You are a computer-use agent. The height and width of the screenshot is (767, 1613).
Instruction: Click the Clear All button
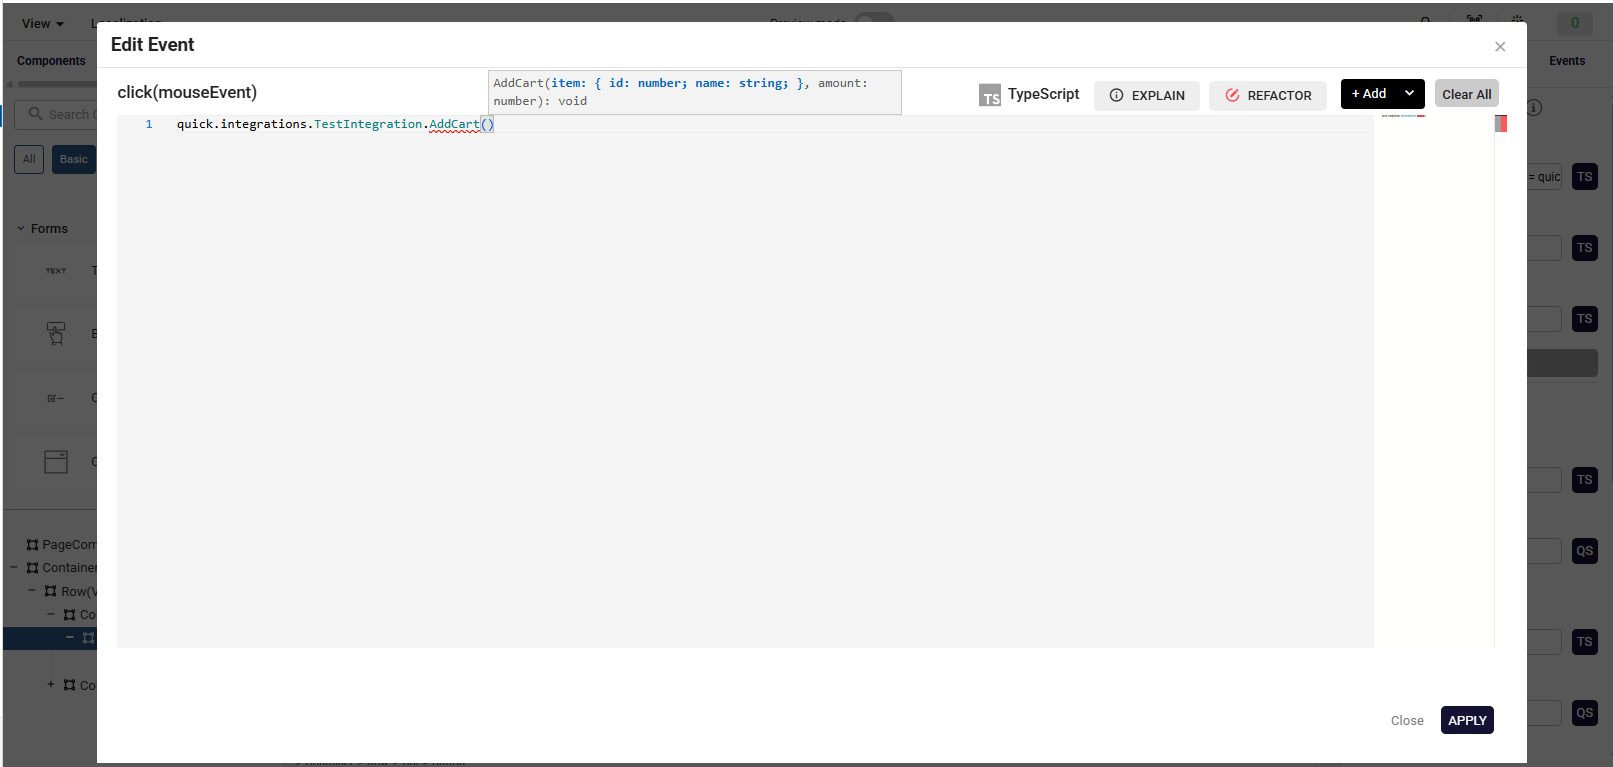click(x=1466, y=94)
